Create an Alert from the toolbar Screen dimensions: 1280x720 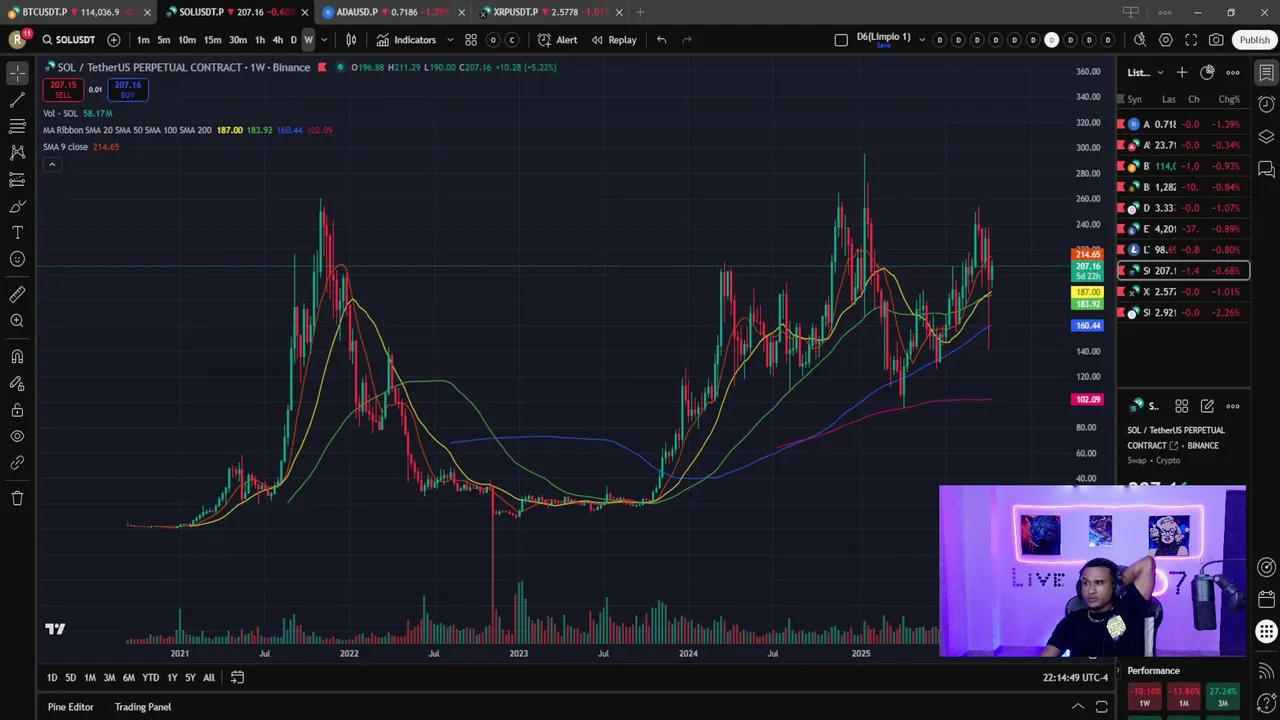click(557, 40)
